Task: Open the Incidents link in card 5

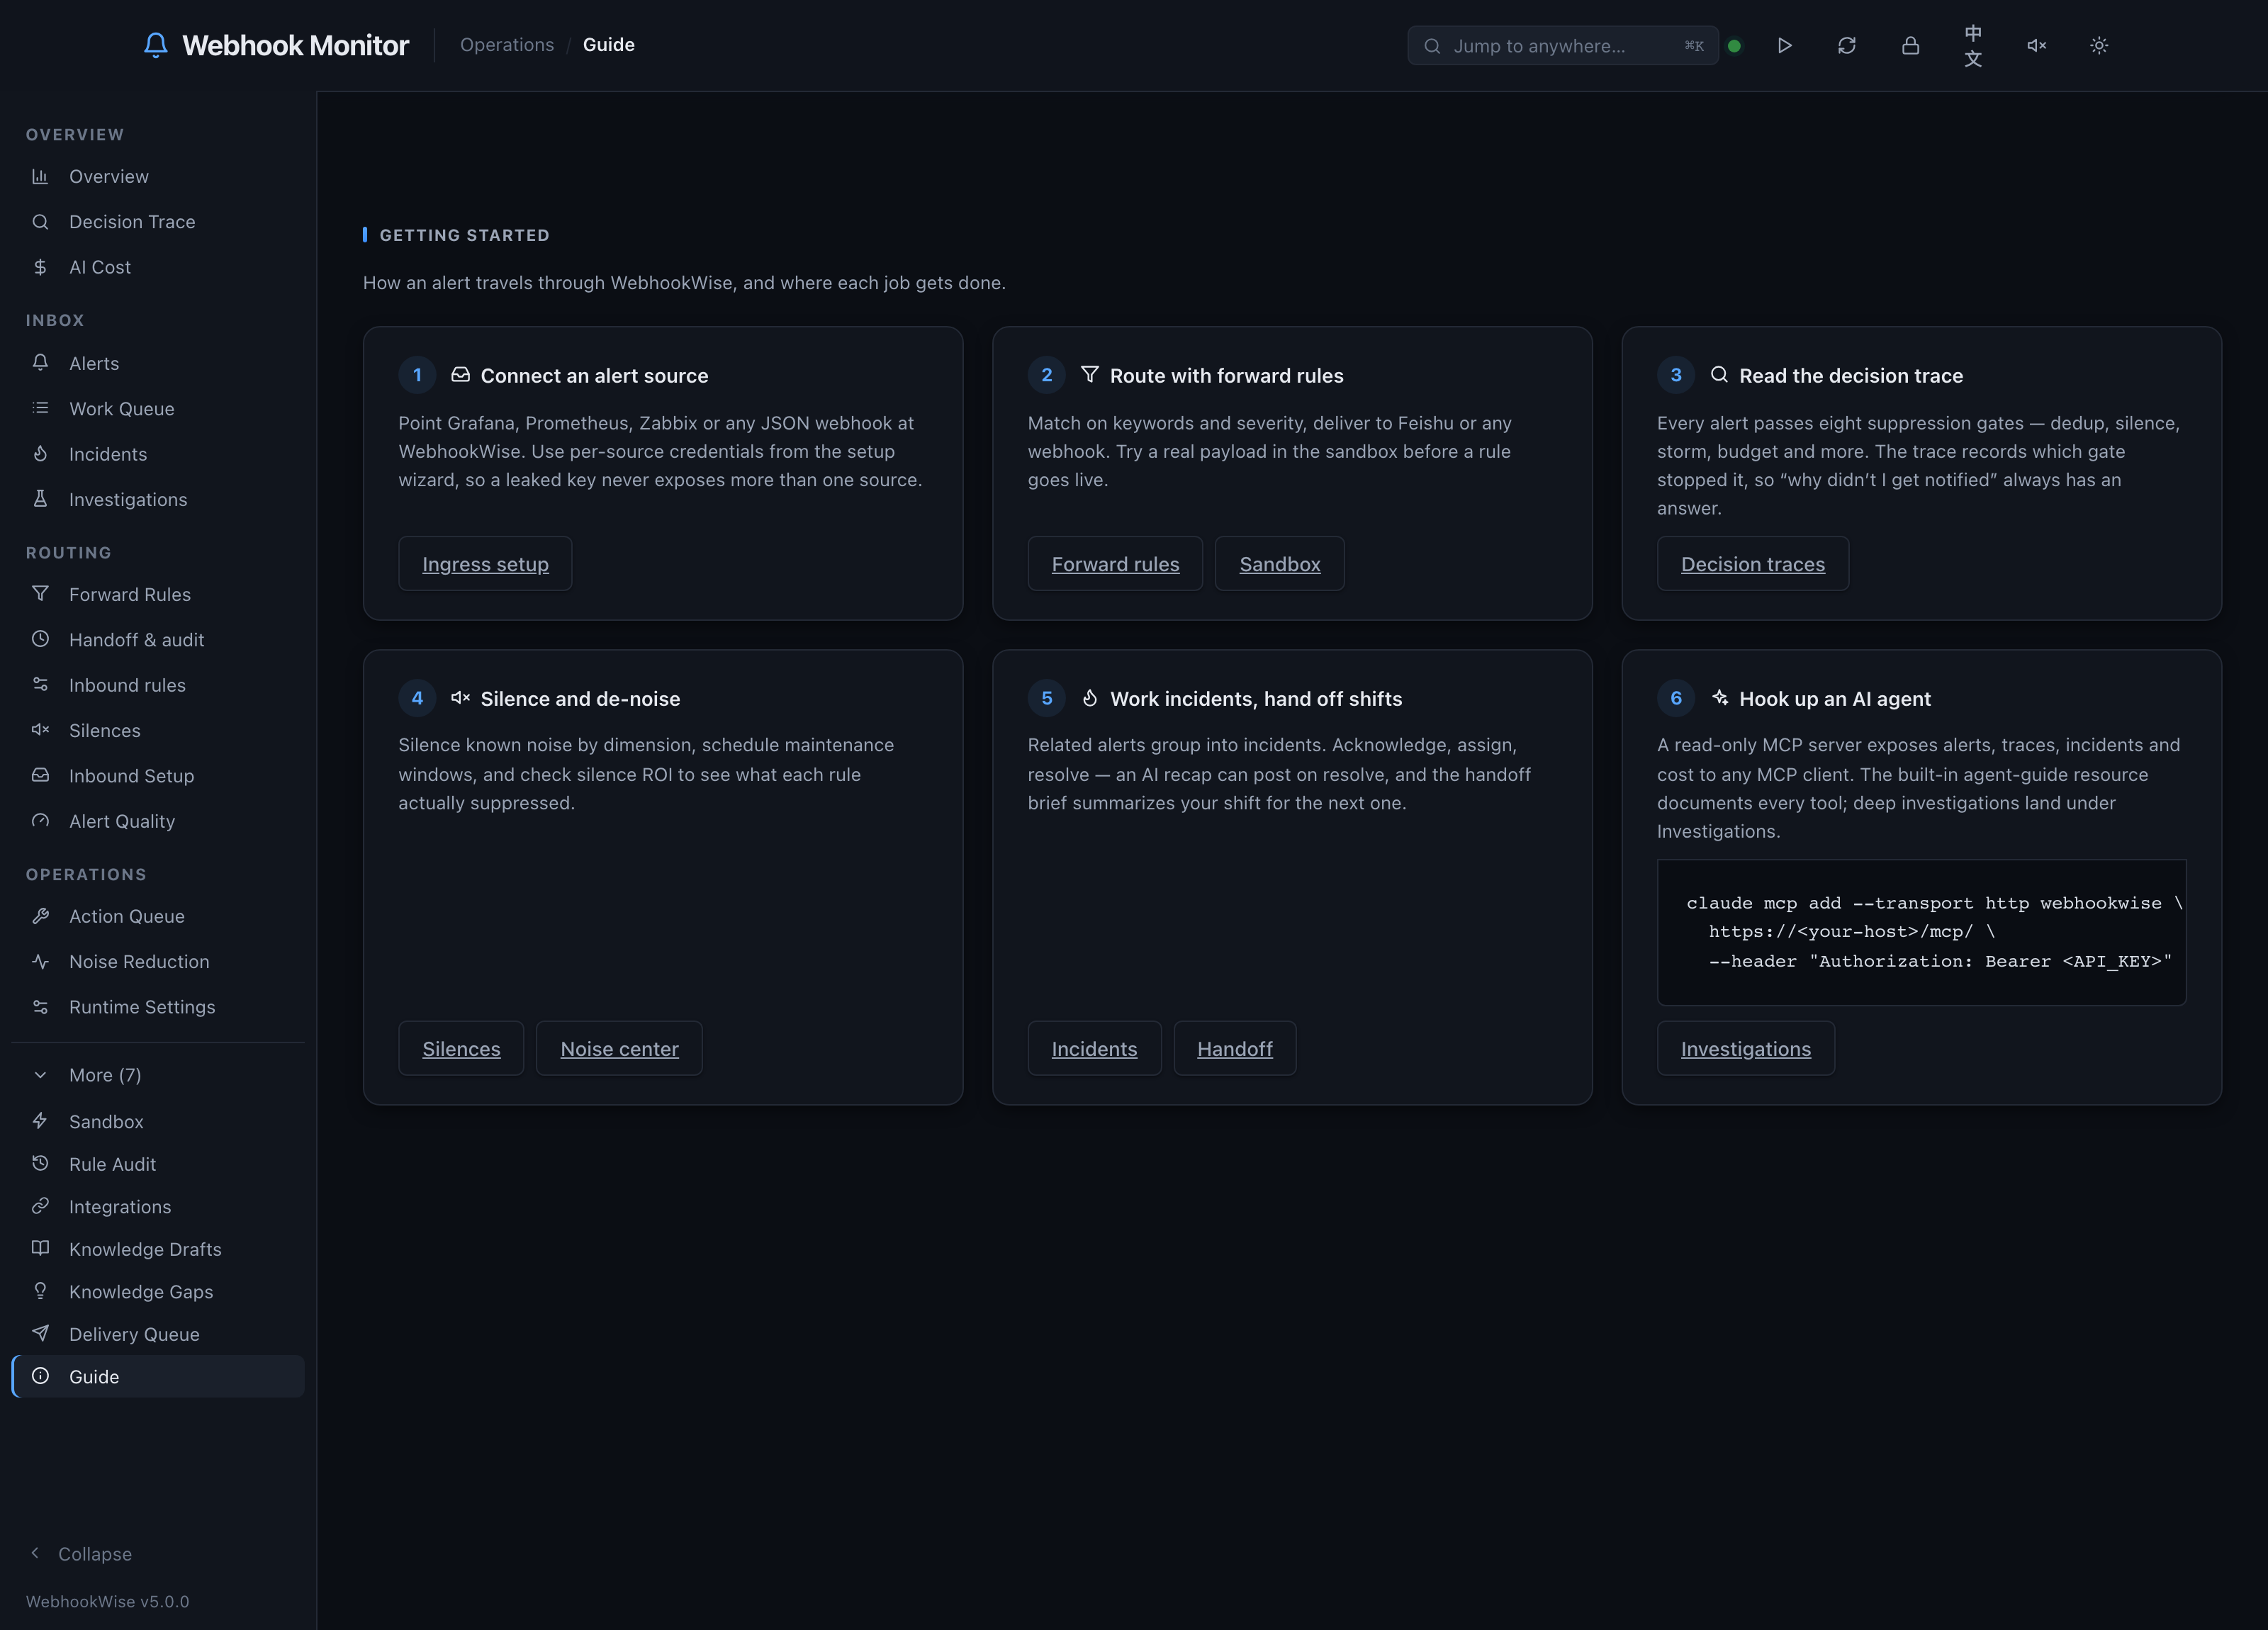Action: 1094,1048
